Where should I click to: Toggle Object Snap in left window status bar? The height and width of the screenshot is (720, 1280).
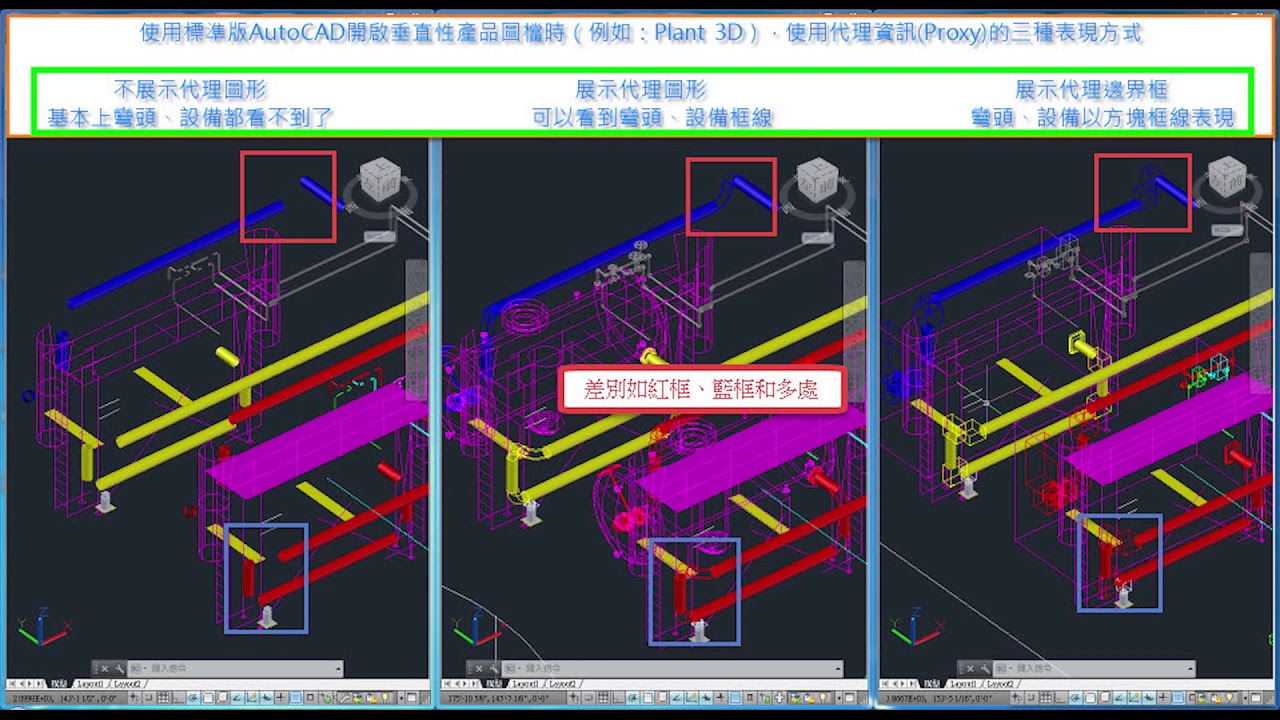(x=208, y=698)
